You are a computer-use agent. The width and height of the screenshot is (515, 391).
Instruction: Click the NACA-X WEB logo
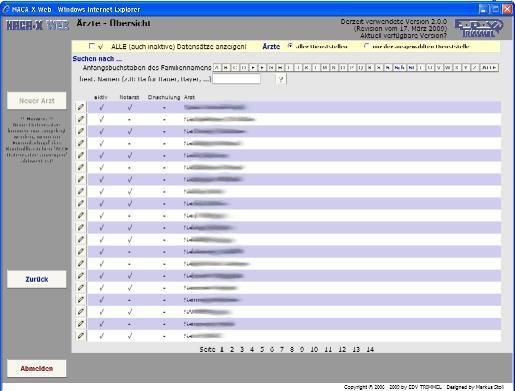37,25
